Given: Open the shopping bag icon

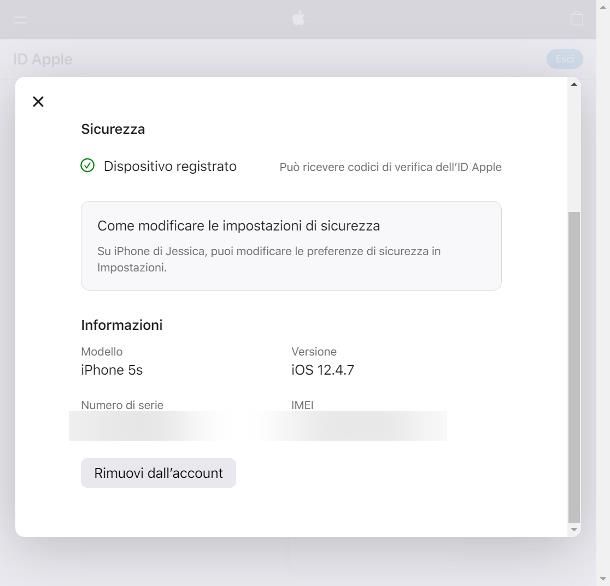Looking at the screenshot, I should pyautogui.click(x=577, y=19).
